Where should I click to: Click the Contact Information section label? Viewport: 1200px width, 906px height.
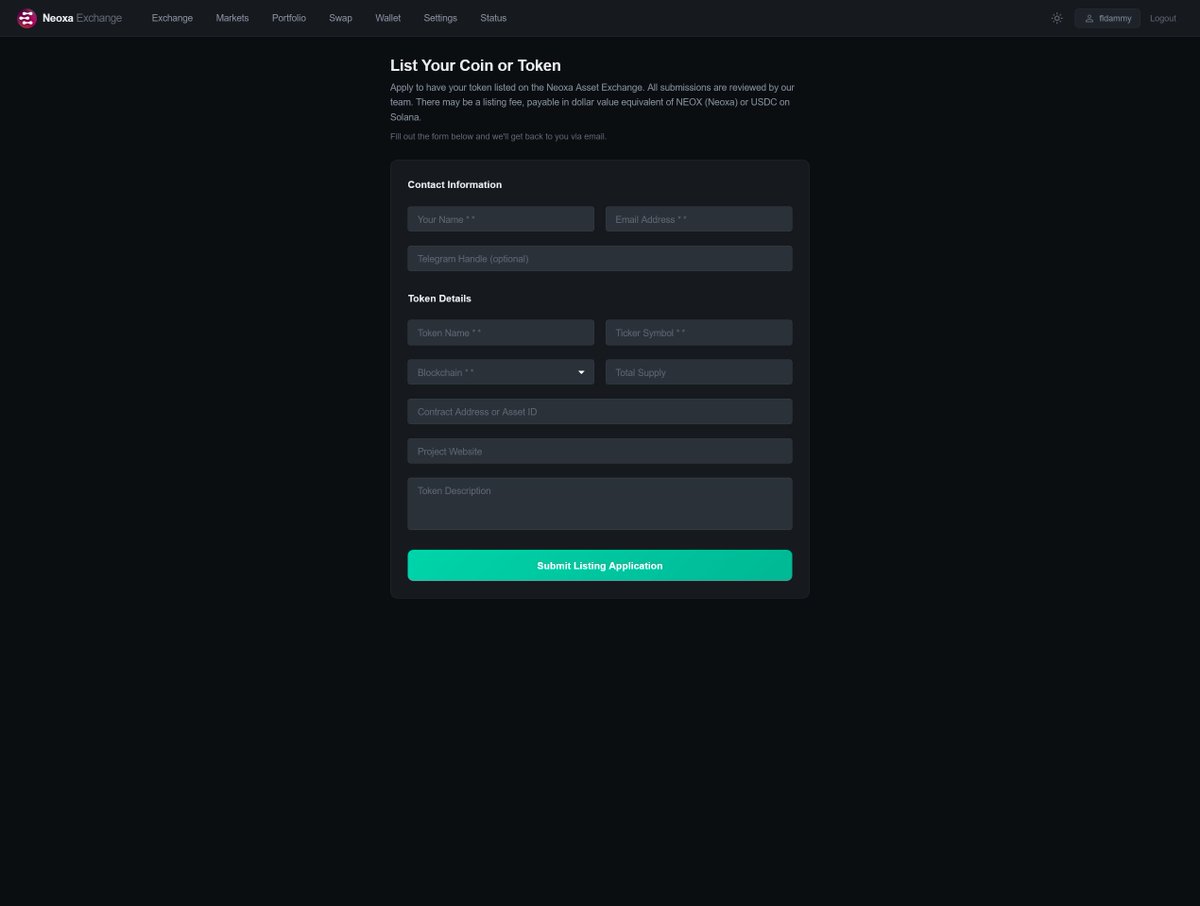coord(455,185)
